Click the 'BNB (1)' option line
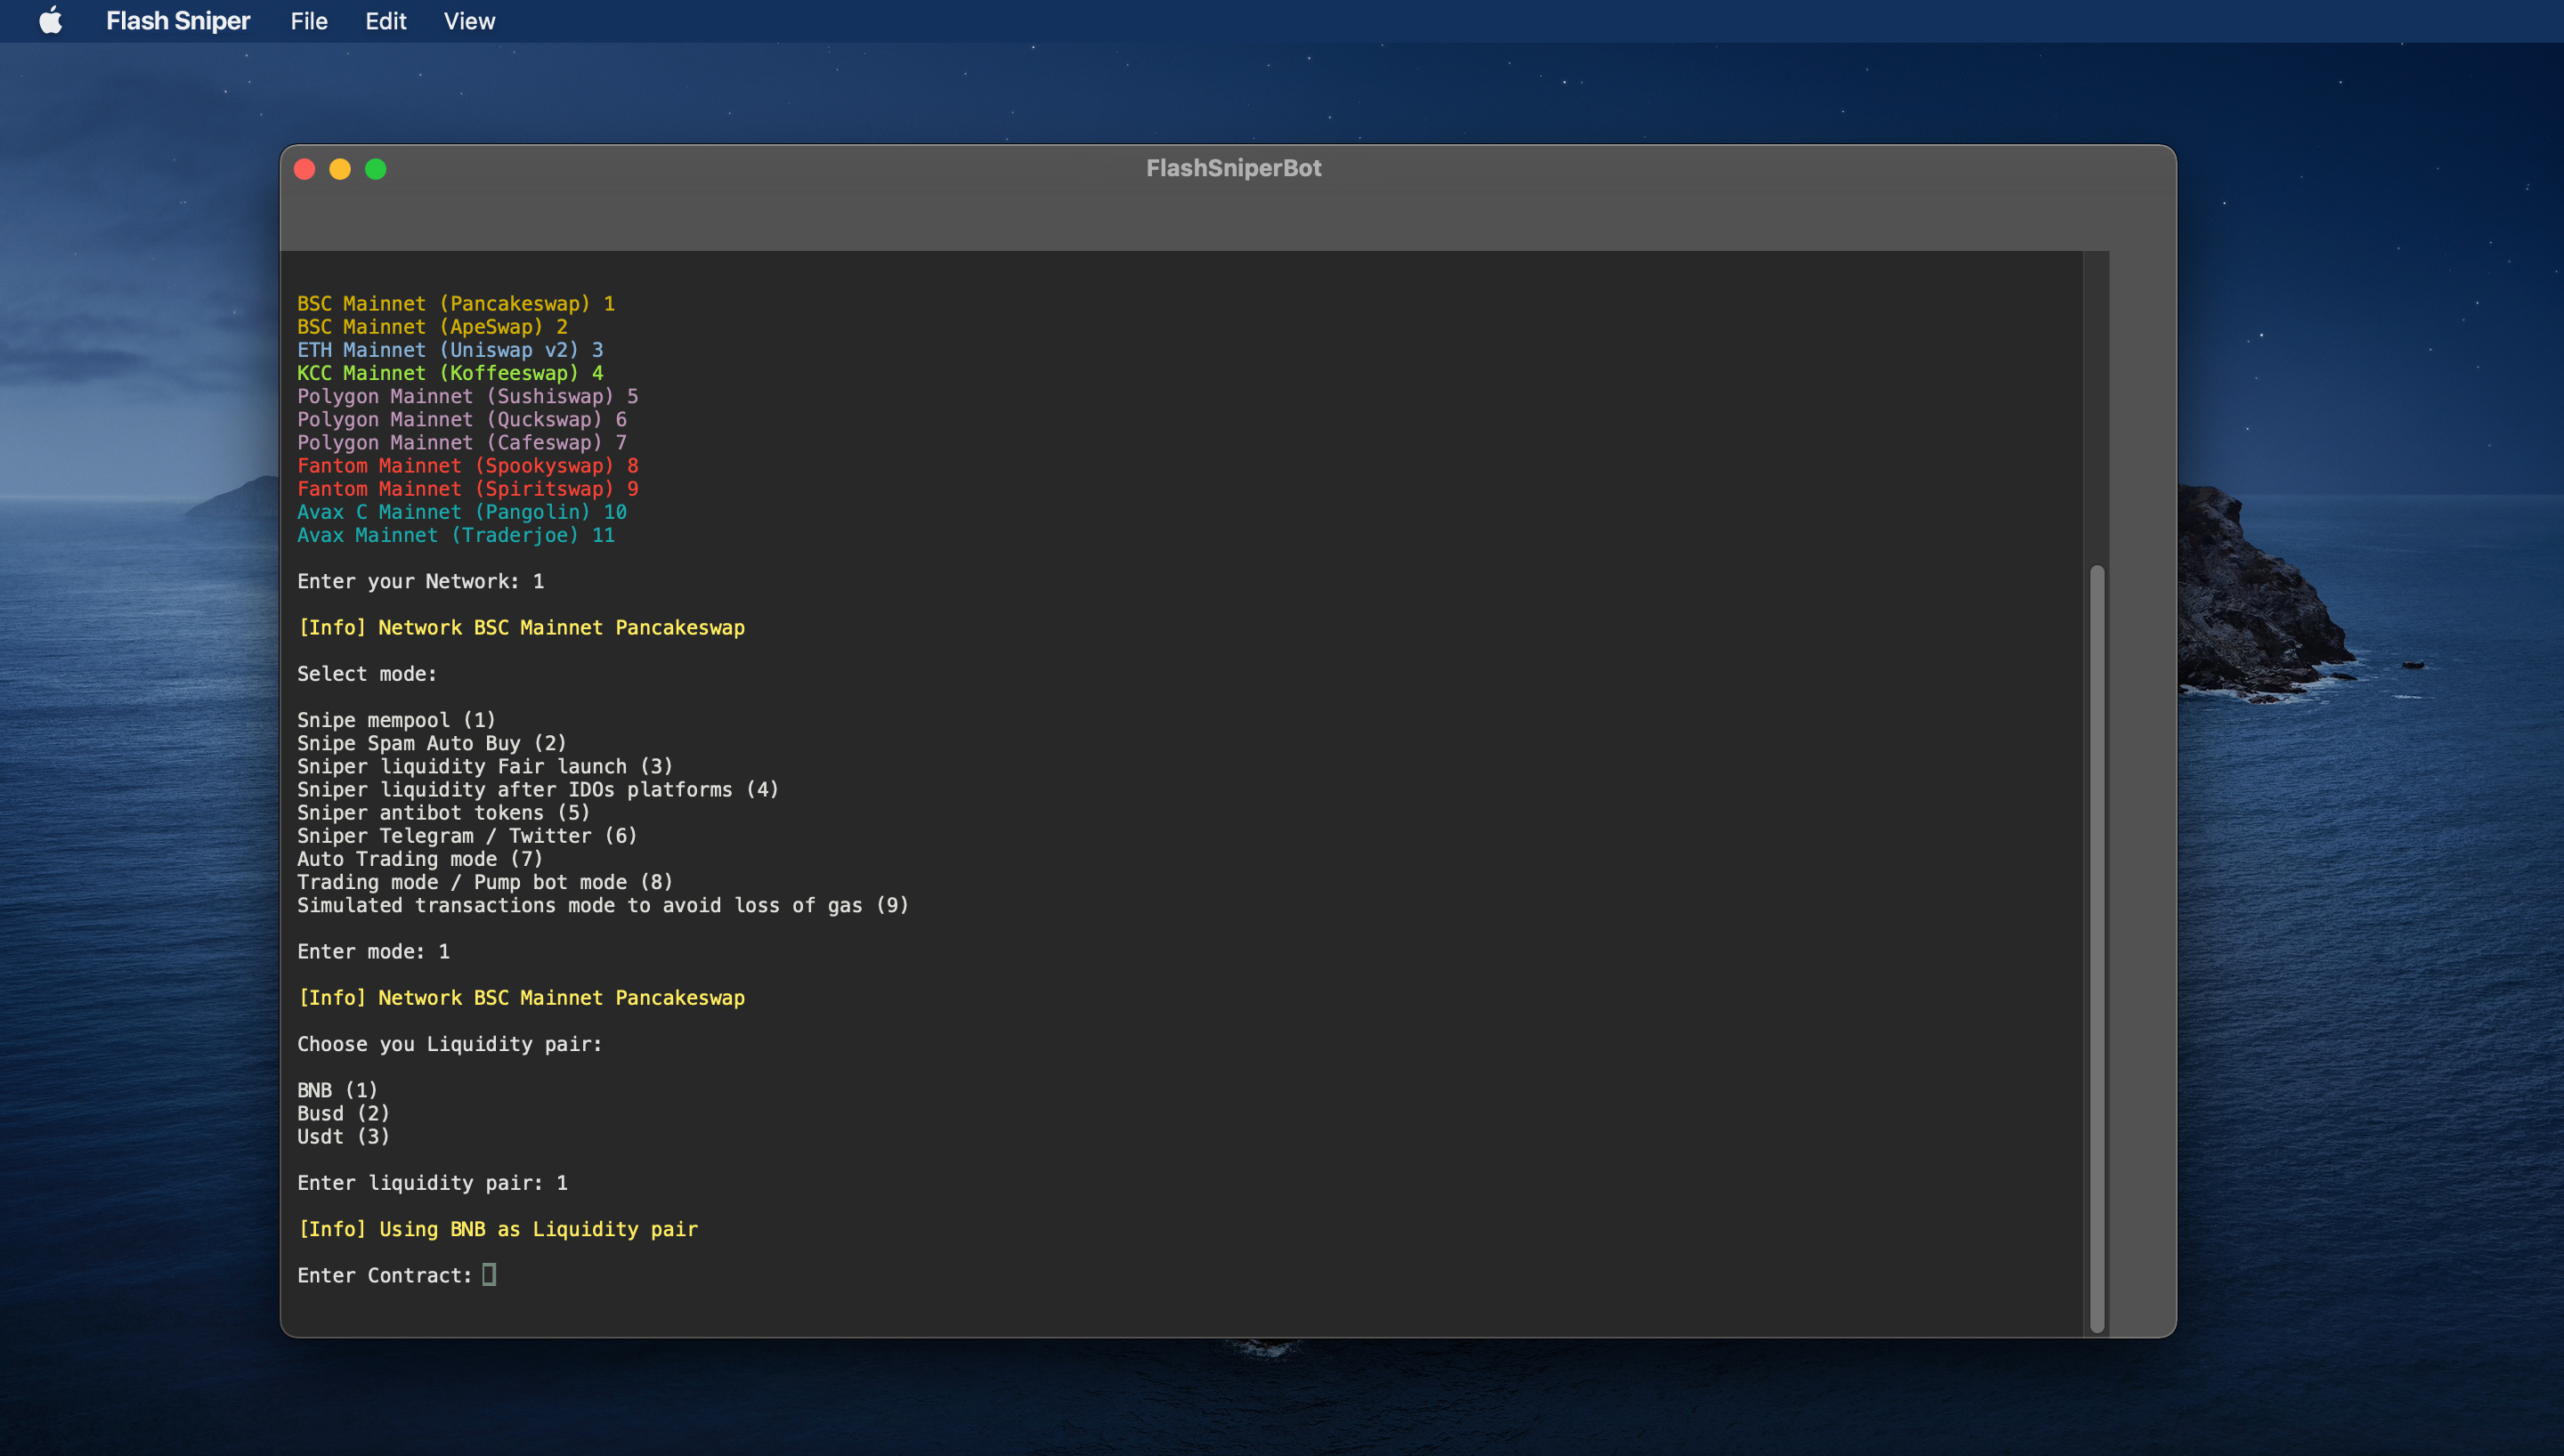This screenshot has width=2564, height=1456. click(x=338, y=1090)
